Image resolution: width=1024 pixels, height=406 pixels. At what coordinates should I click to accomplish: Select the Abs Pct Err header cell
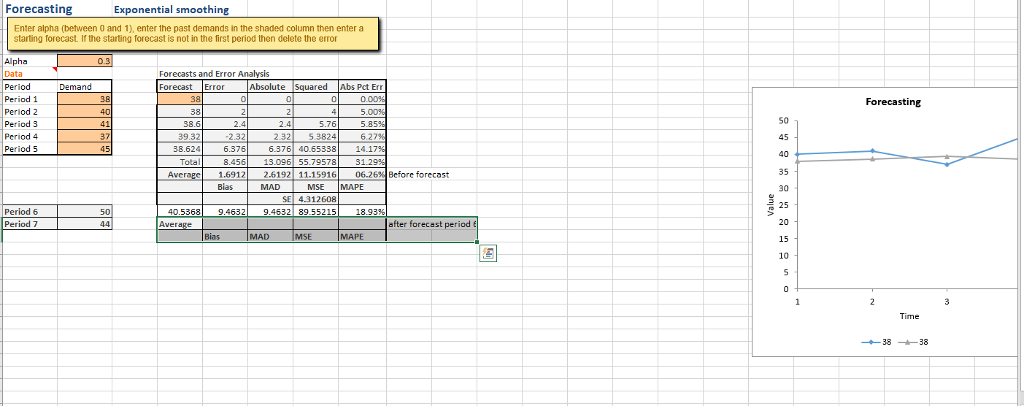pos(362,86)
